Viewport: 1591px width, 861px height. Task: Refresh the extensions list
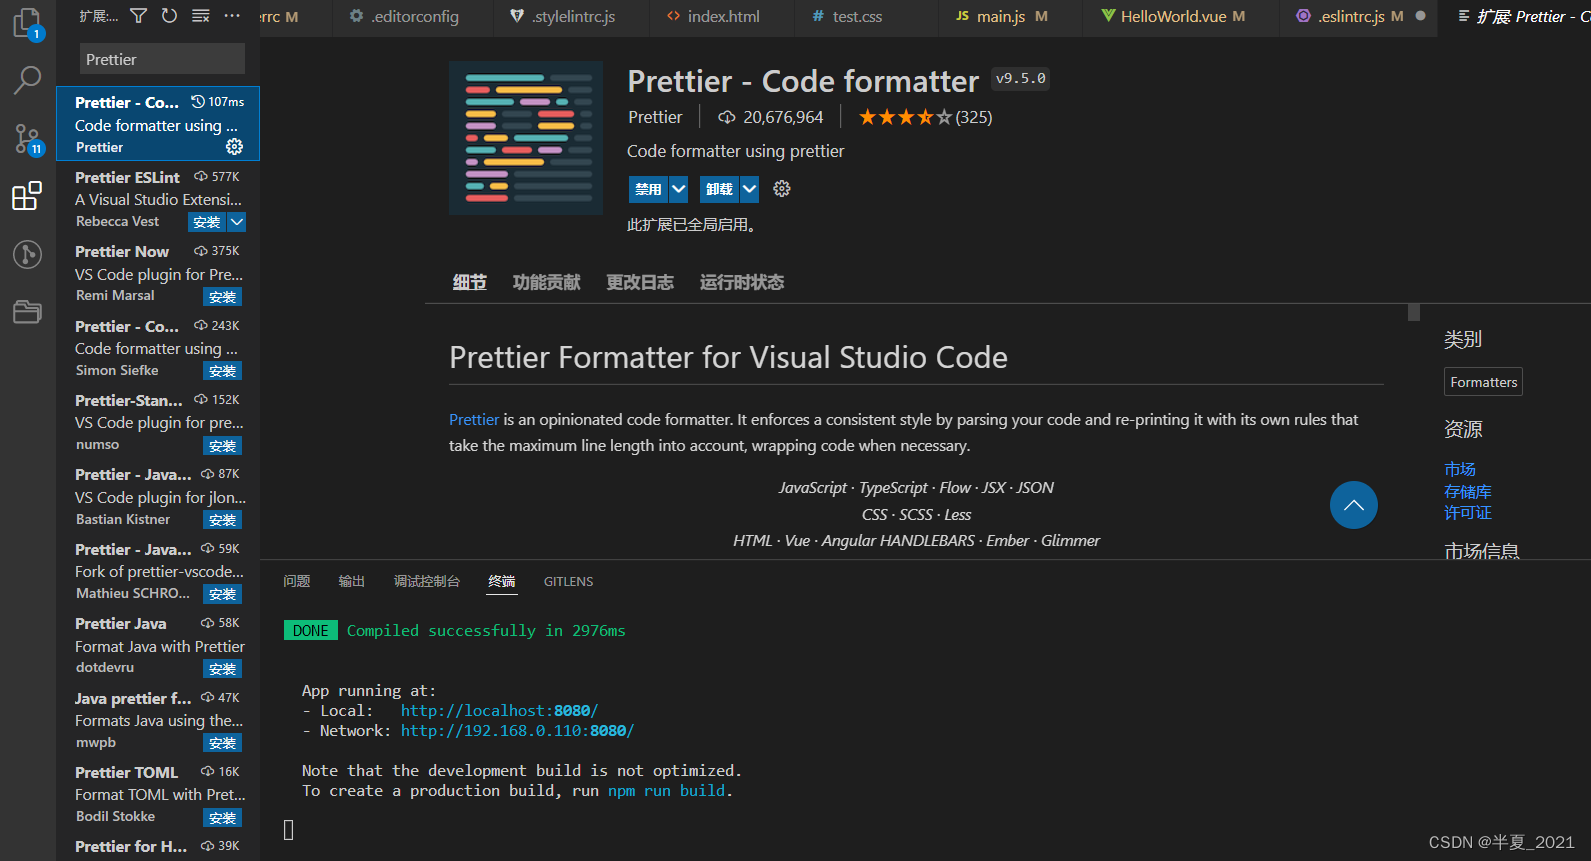pos(169,16)
